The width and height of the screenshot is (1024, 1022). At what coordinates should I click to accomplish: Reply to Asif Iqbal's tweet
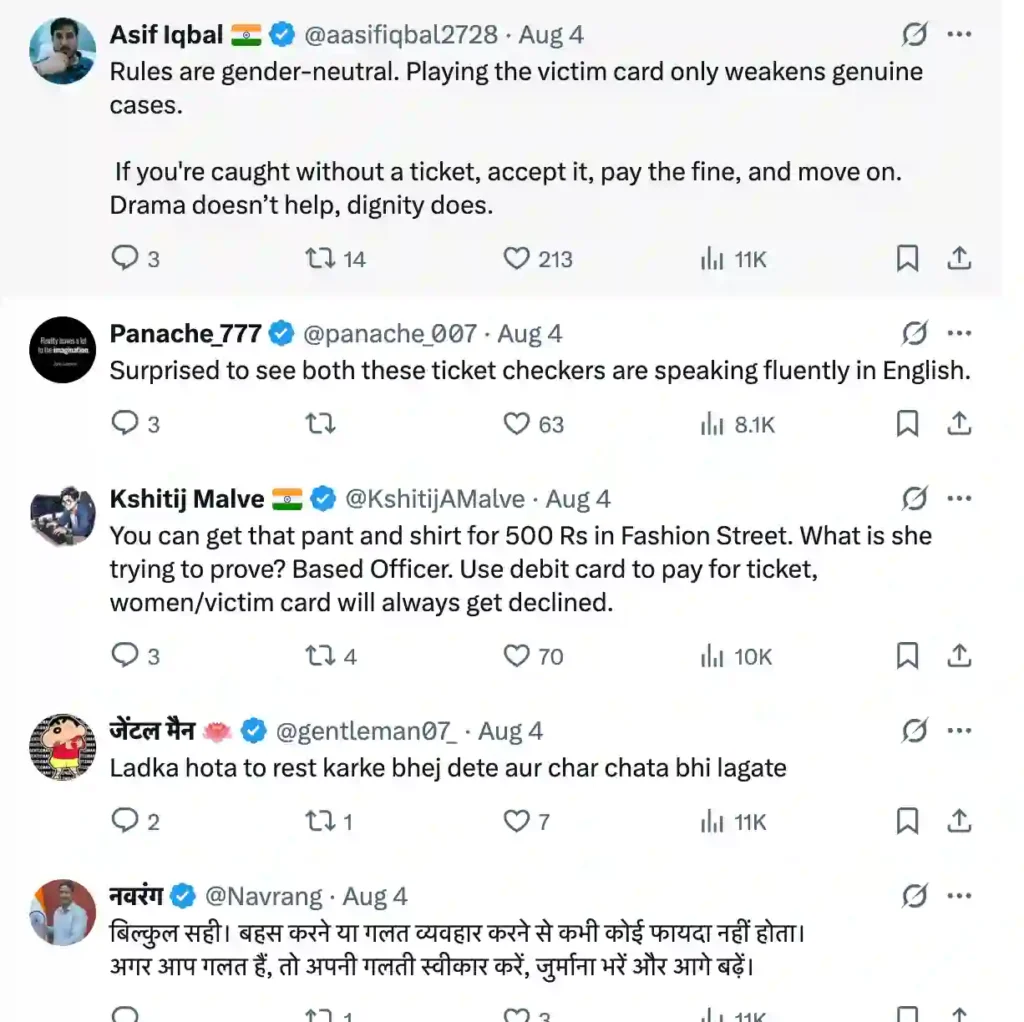124,259
